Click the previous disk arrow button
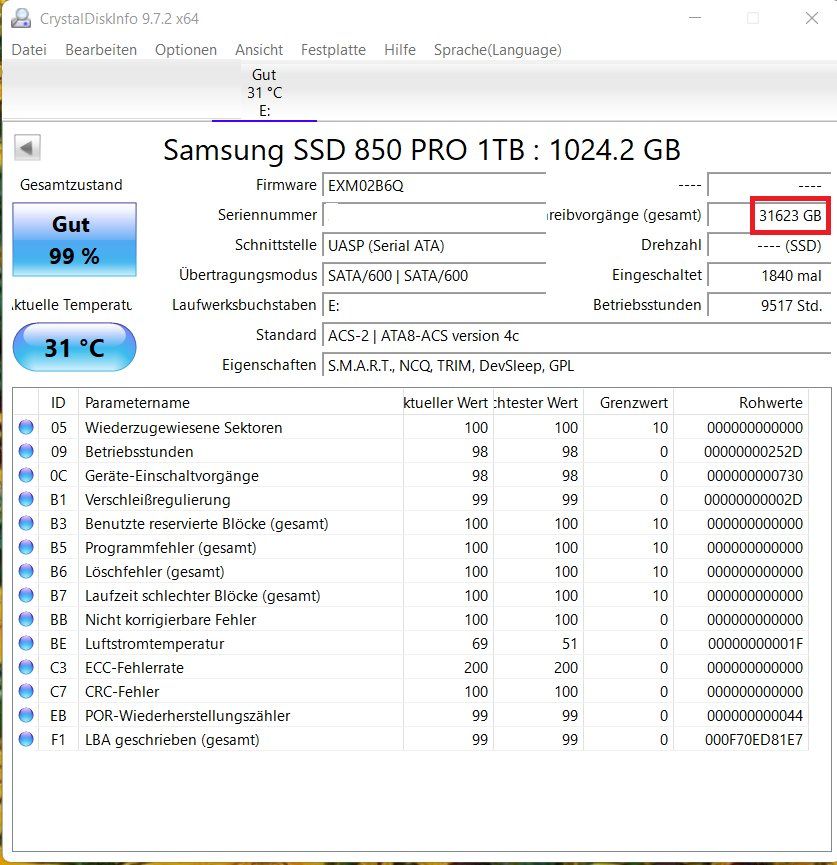This screenshot has width=837, height=865. click(x=27, y=147)
